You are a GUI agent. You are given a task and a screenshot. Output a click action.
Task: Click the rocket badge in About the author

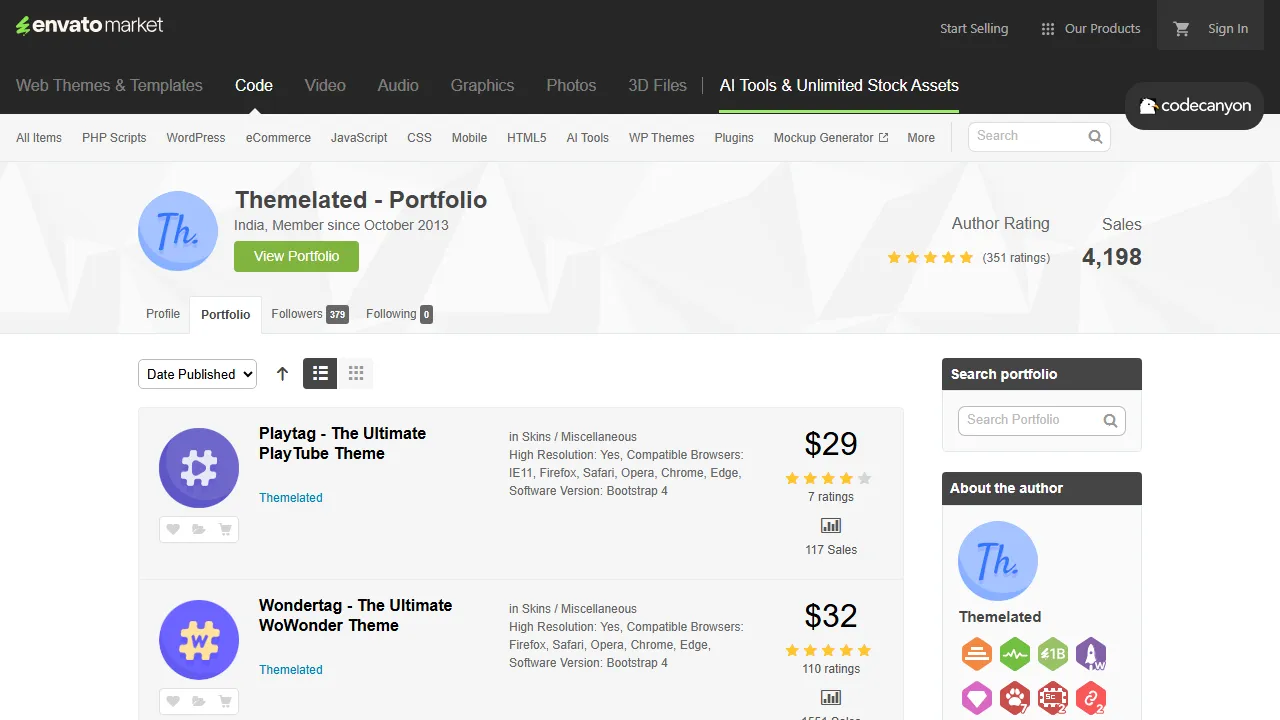1091,654
